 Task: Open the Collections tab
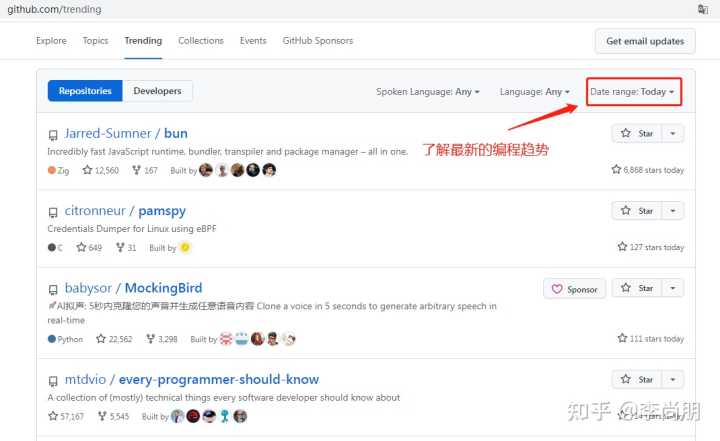coord(201,41)
